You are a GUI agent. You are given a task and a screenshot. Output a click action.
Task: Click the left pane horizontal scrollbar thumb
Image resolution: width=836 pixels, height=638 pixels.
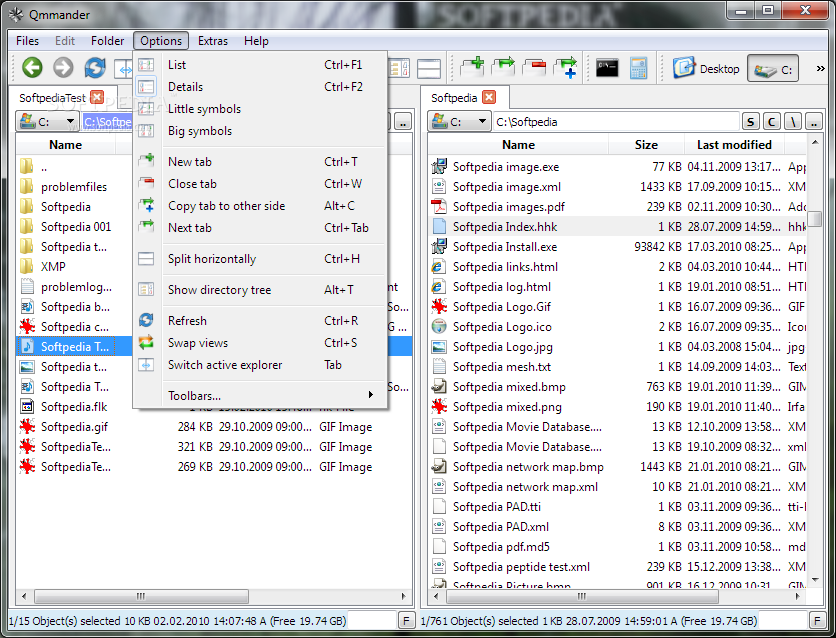(x=141, y=596)
